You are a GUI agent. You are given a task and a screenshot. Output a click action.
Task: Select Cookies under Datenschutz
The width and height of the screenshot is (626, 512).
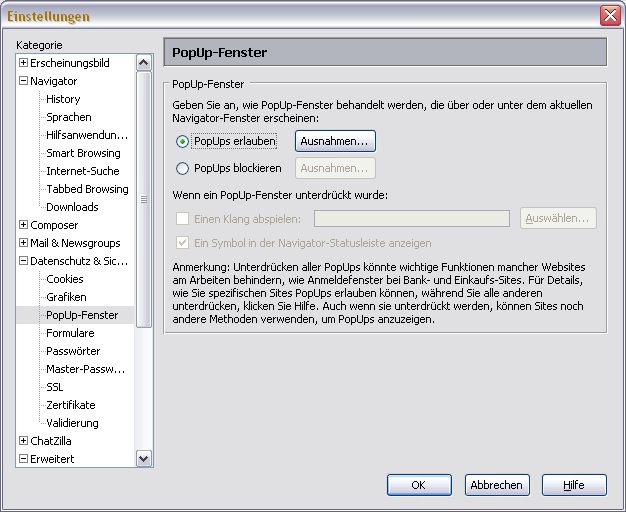pyautogui.click(x=65, y=279)
